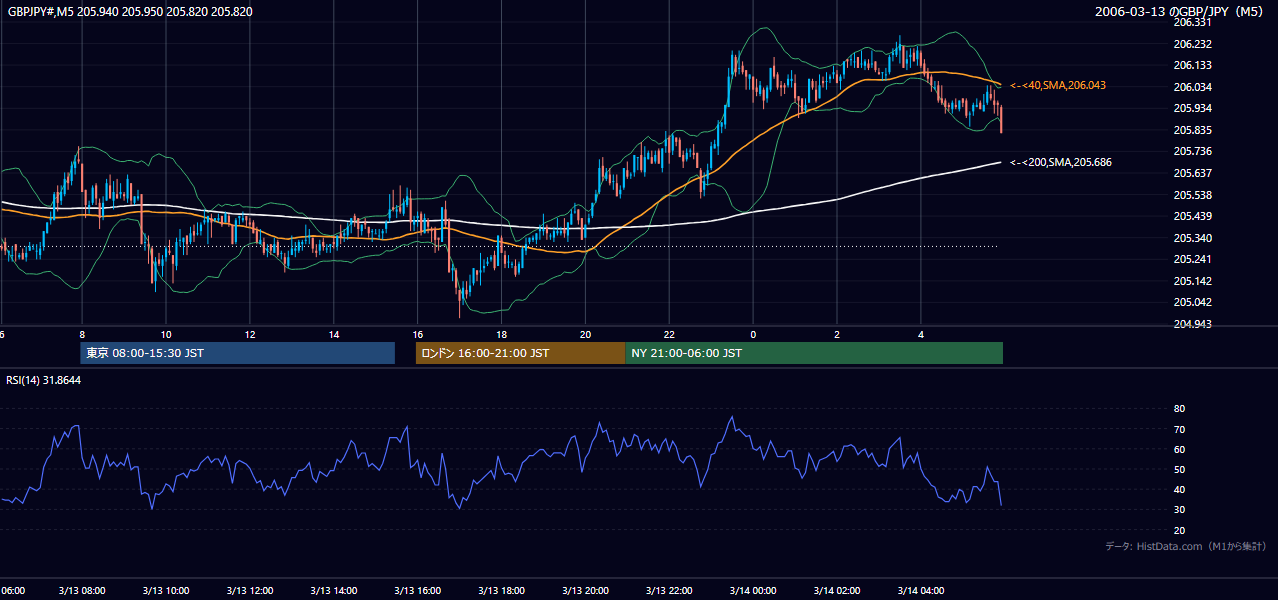Select the ロンドン 16:00-21:00 JST session bar
Screen dimensions: 1278x600
pos(520,353)
